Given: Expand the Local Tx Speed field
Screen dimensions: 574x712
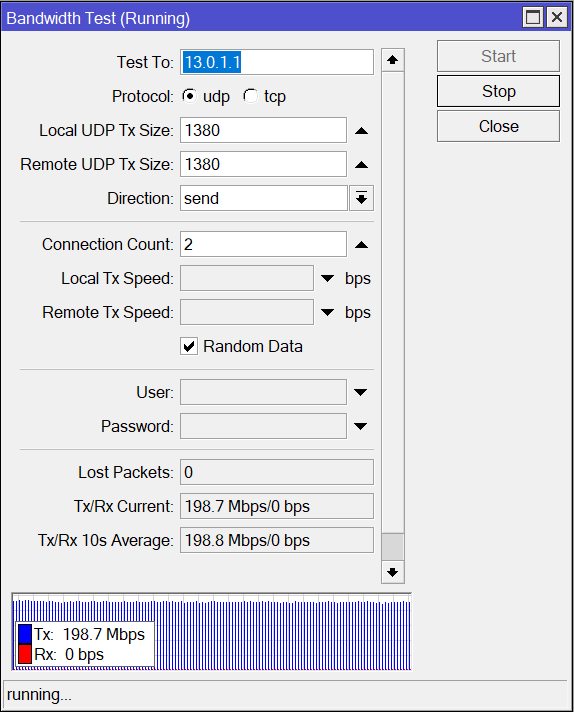Looking at the screenshot, I should point(327,278).
